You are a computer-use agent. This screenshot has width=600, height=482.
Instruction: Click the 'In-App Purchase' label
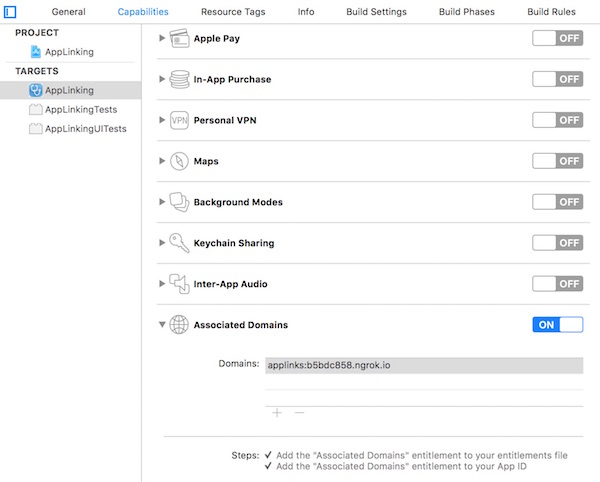pos(232,80)
